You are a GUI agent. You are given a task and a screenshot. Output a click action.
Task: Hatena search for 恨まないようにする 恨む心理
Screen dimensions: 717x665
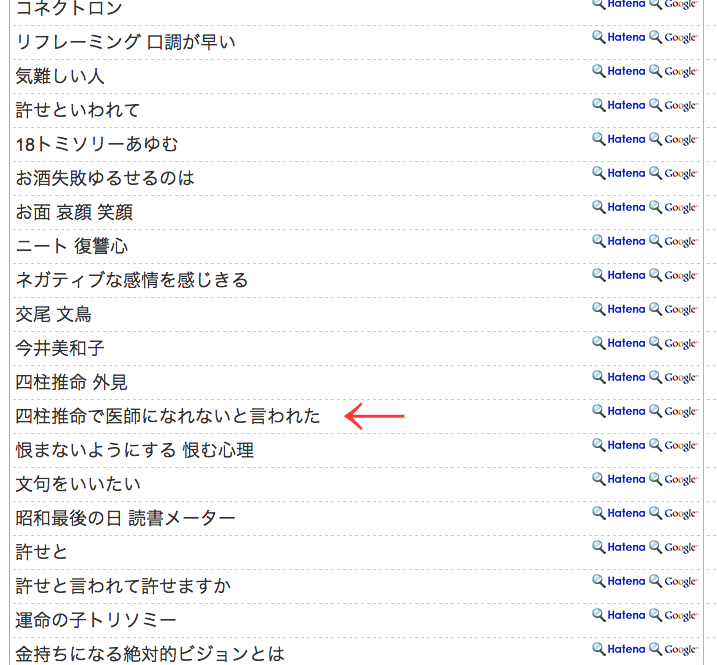tap(619, 445)
